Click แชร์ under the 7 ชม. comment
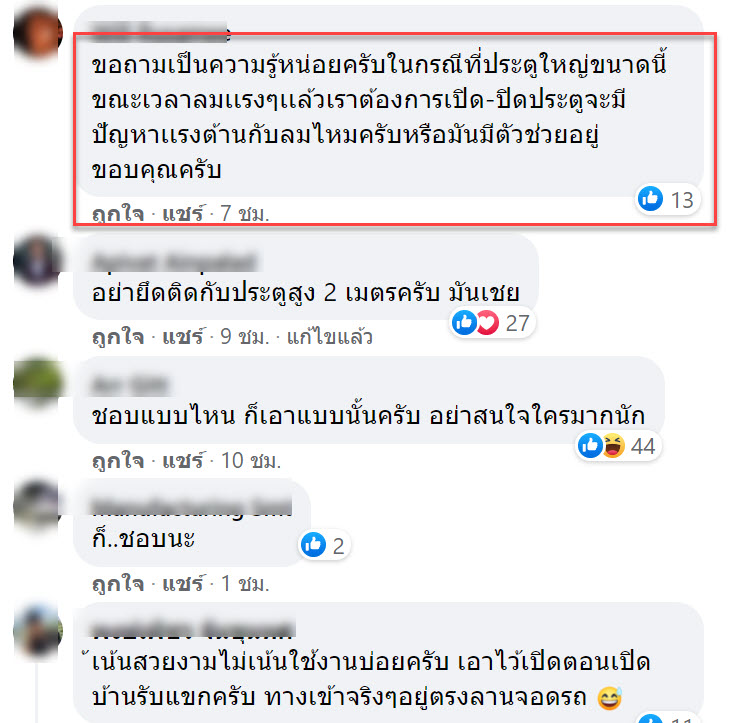The image size is (753, 723). coord(183,213)
